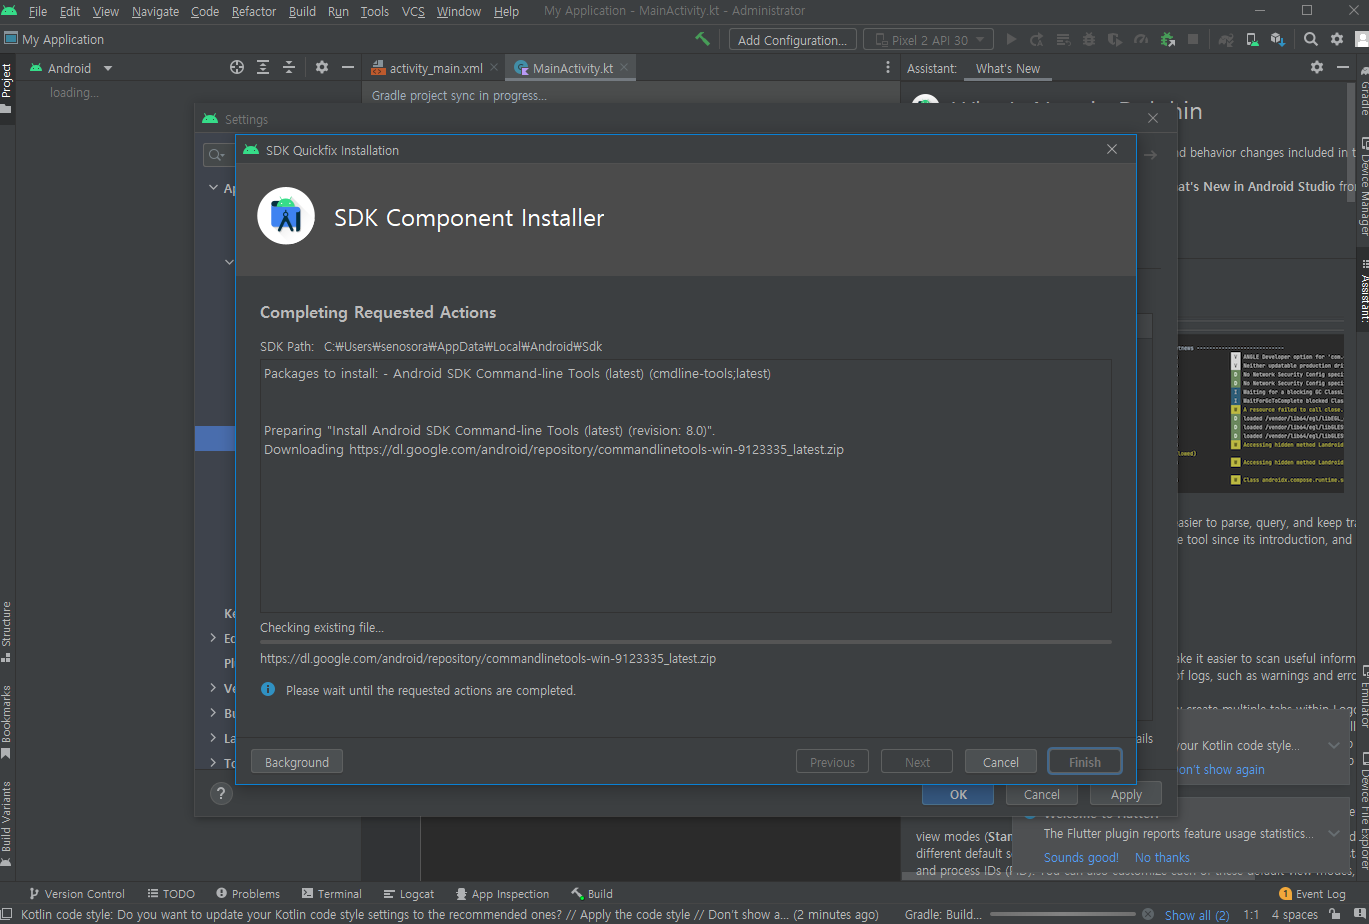This screenshot has height=924, width=1369.
Task: Click OK in the Settings dialog
Action: point(958,794)
